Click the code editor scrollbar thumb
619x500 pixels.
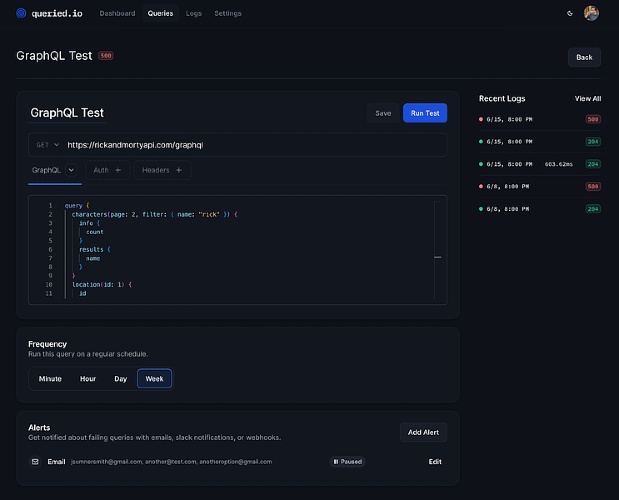coord(438,257)
